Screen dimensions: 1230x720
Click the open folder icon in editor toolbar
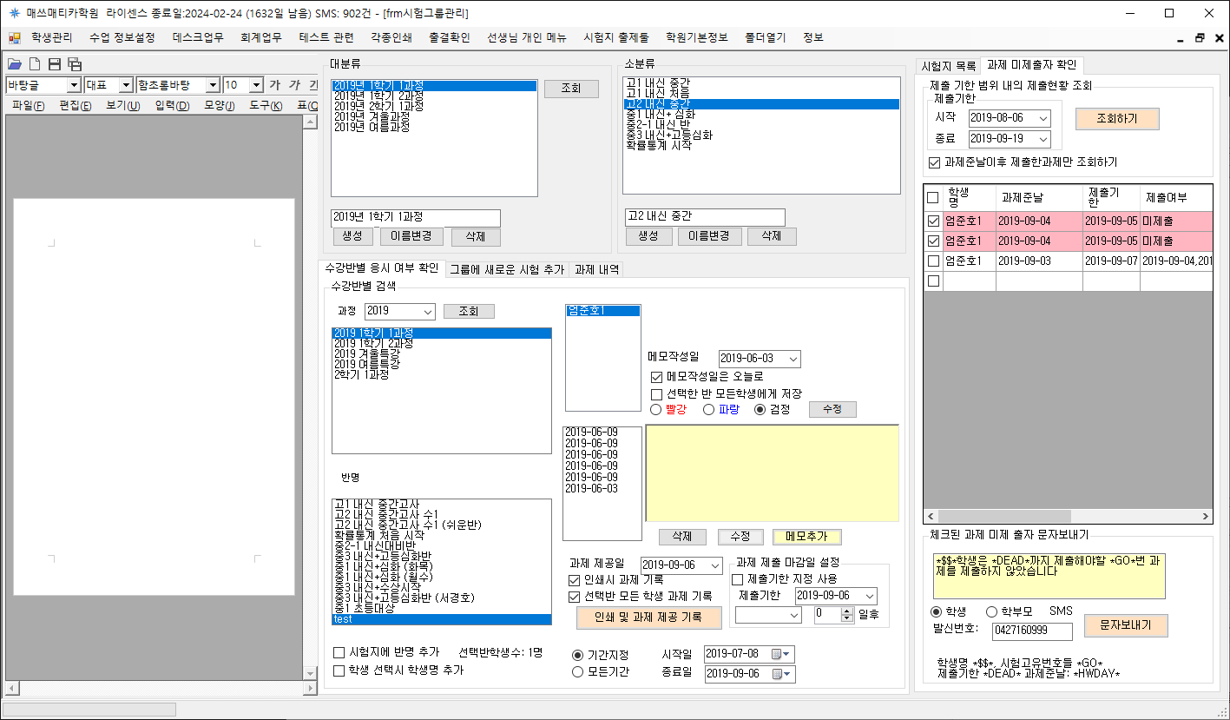[15, 64]
